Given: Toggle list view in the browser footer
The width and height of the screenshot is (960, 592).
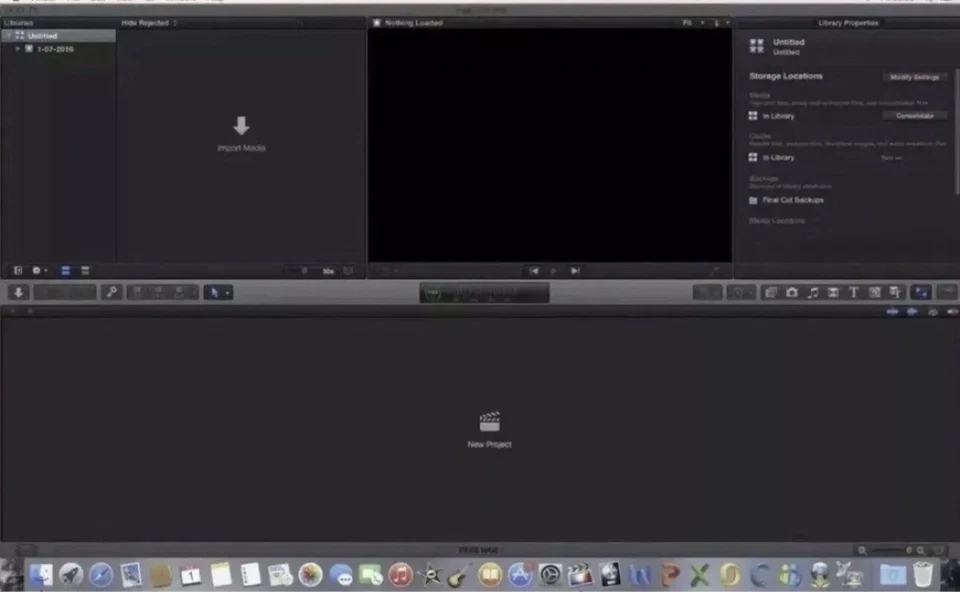Looking at the screenshot, I should click(85, 270).
